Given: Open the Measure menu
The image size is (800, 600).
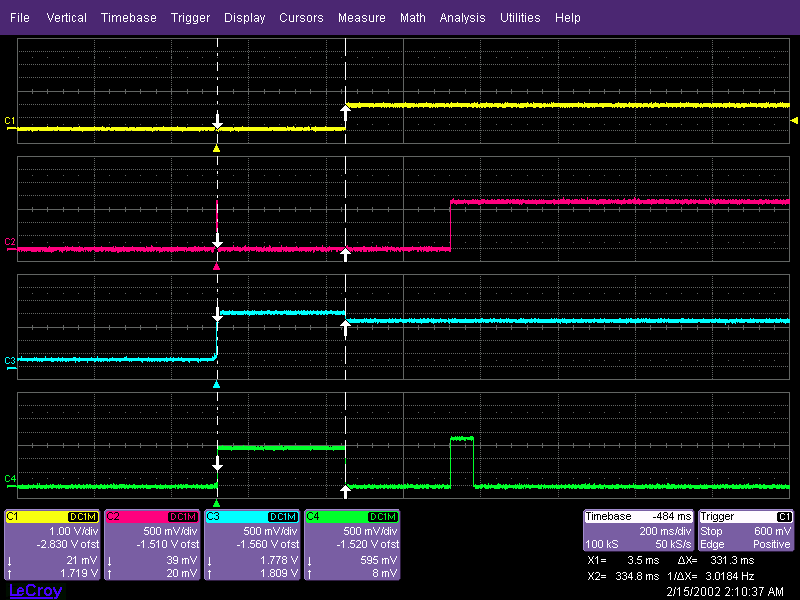Looking at the screenshot, I should click(x=362, y=18).
